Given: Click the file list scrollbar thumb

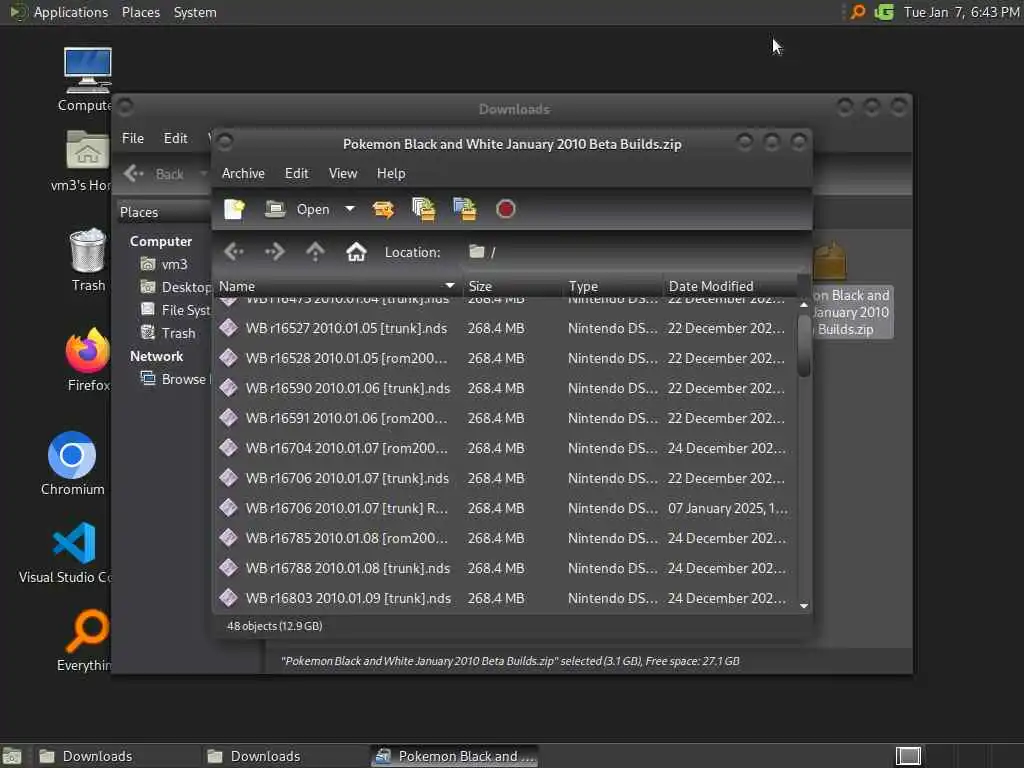Looking at the screenshot, I should 804,345.
